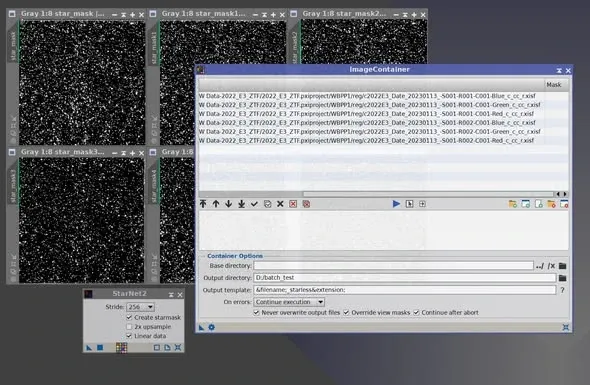This screenshot has width=590, height=385.
Task: Click the cursor-in-box icon beside play
Action: pos(409,204)
